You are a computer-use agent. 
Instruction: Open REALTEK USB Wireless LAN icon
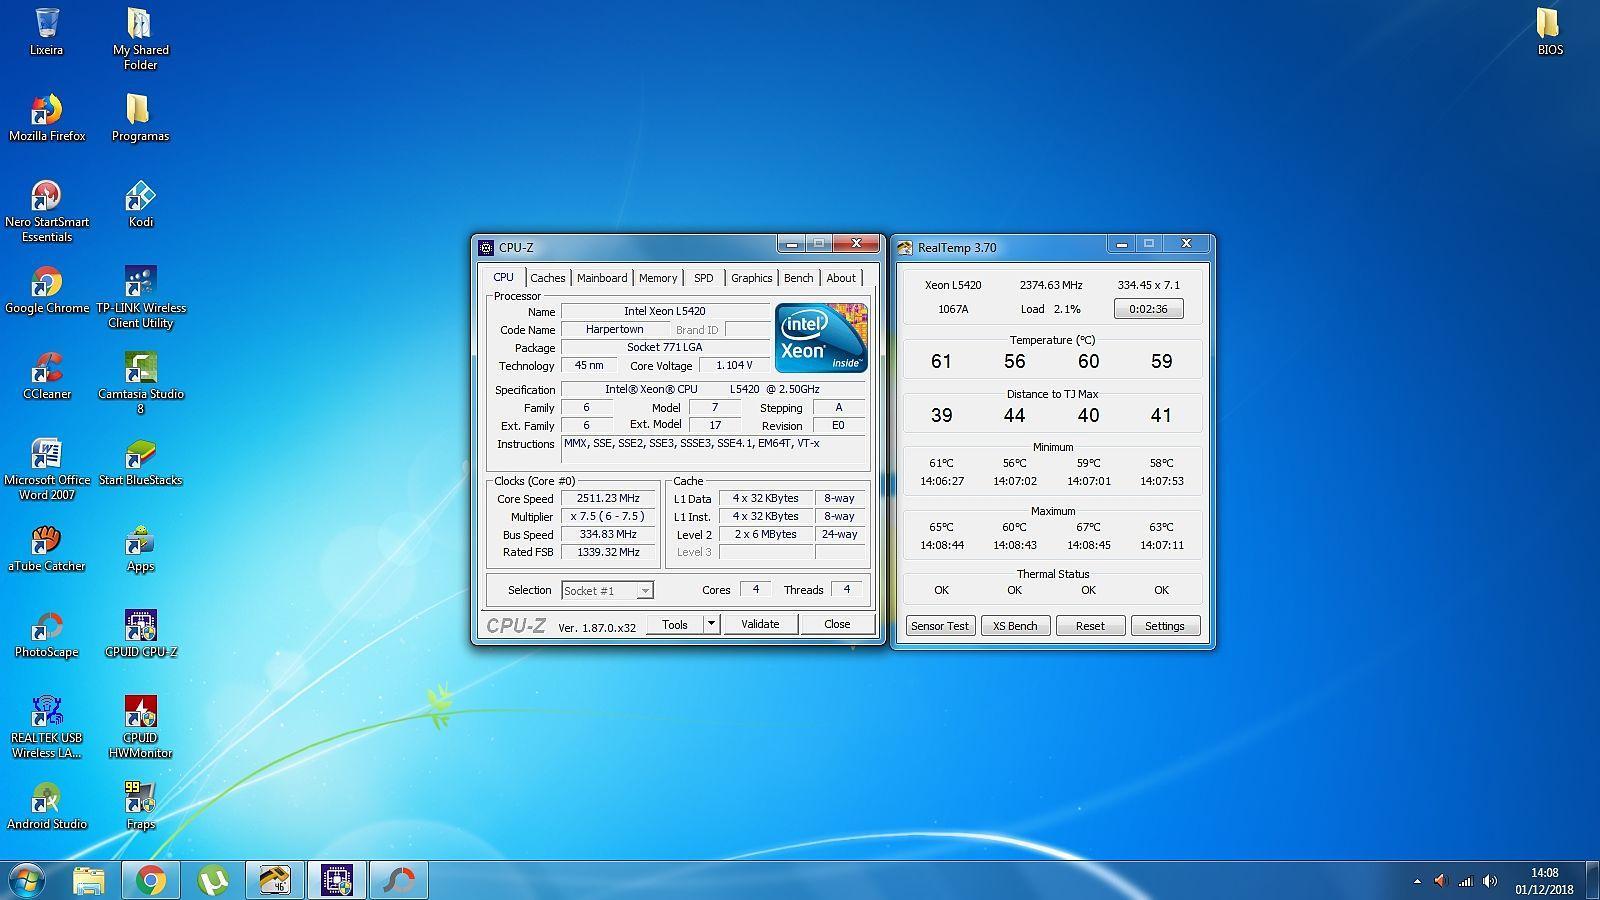click(x=47, y=727)
